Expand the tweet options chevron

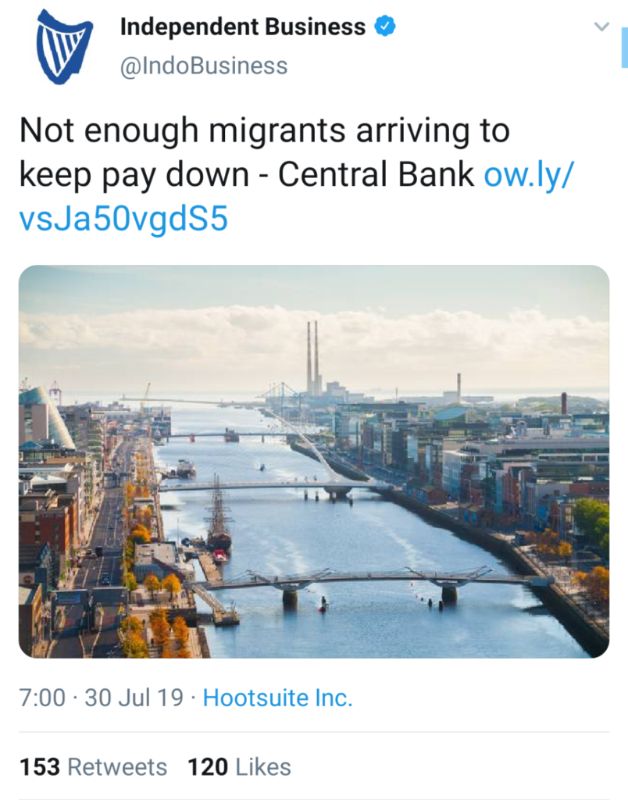pyautogui.click(x=602, y=26)
